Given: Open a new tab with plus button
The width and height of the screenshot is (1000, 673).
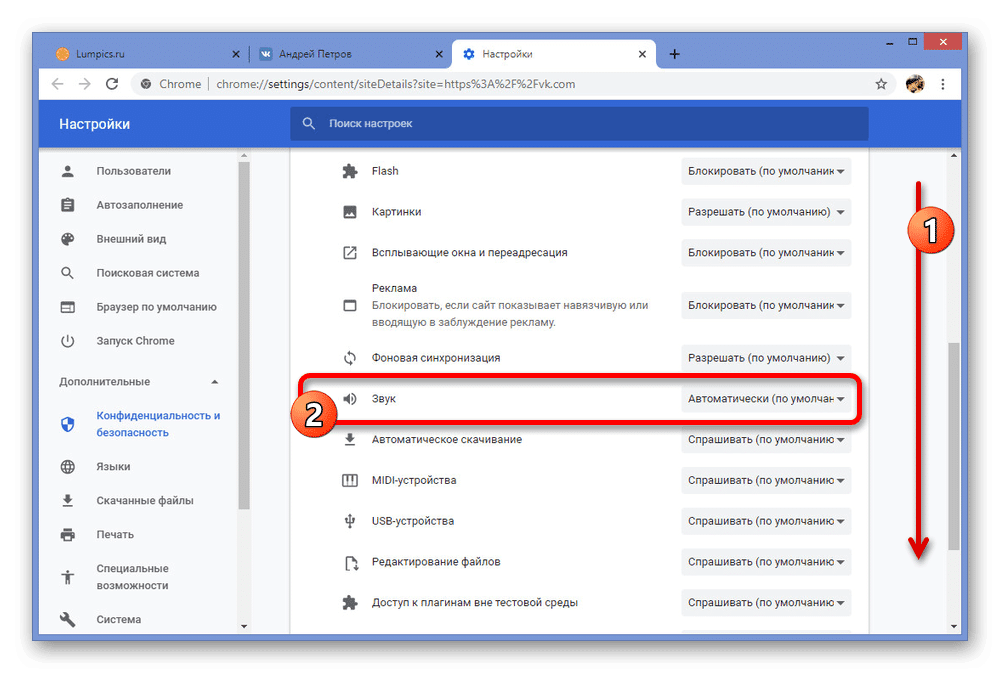Looking at the screenshot, I should 674,54.
